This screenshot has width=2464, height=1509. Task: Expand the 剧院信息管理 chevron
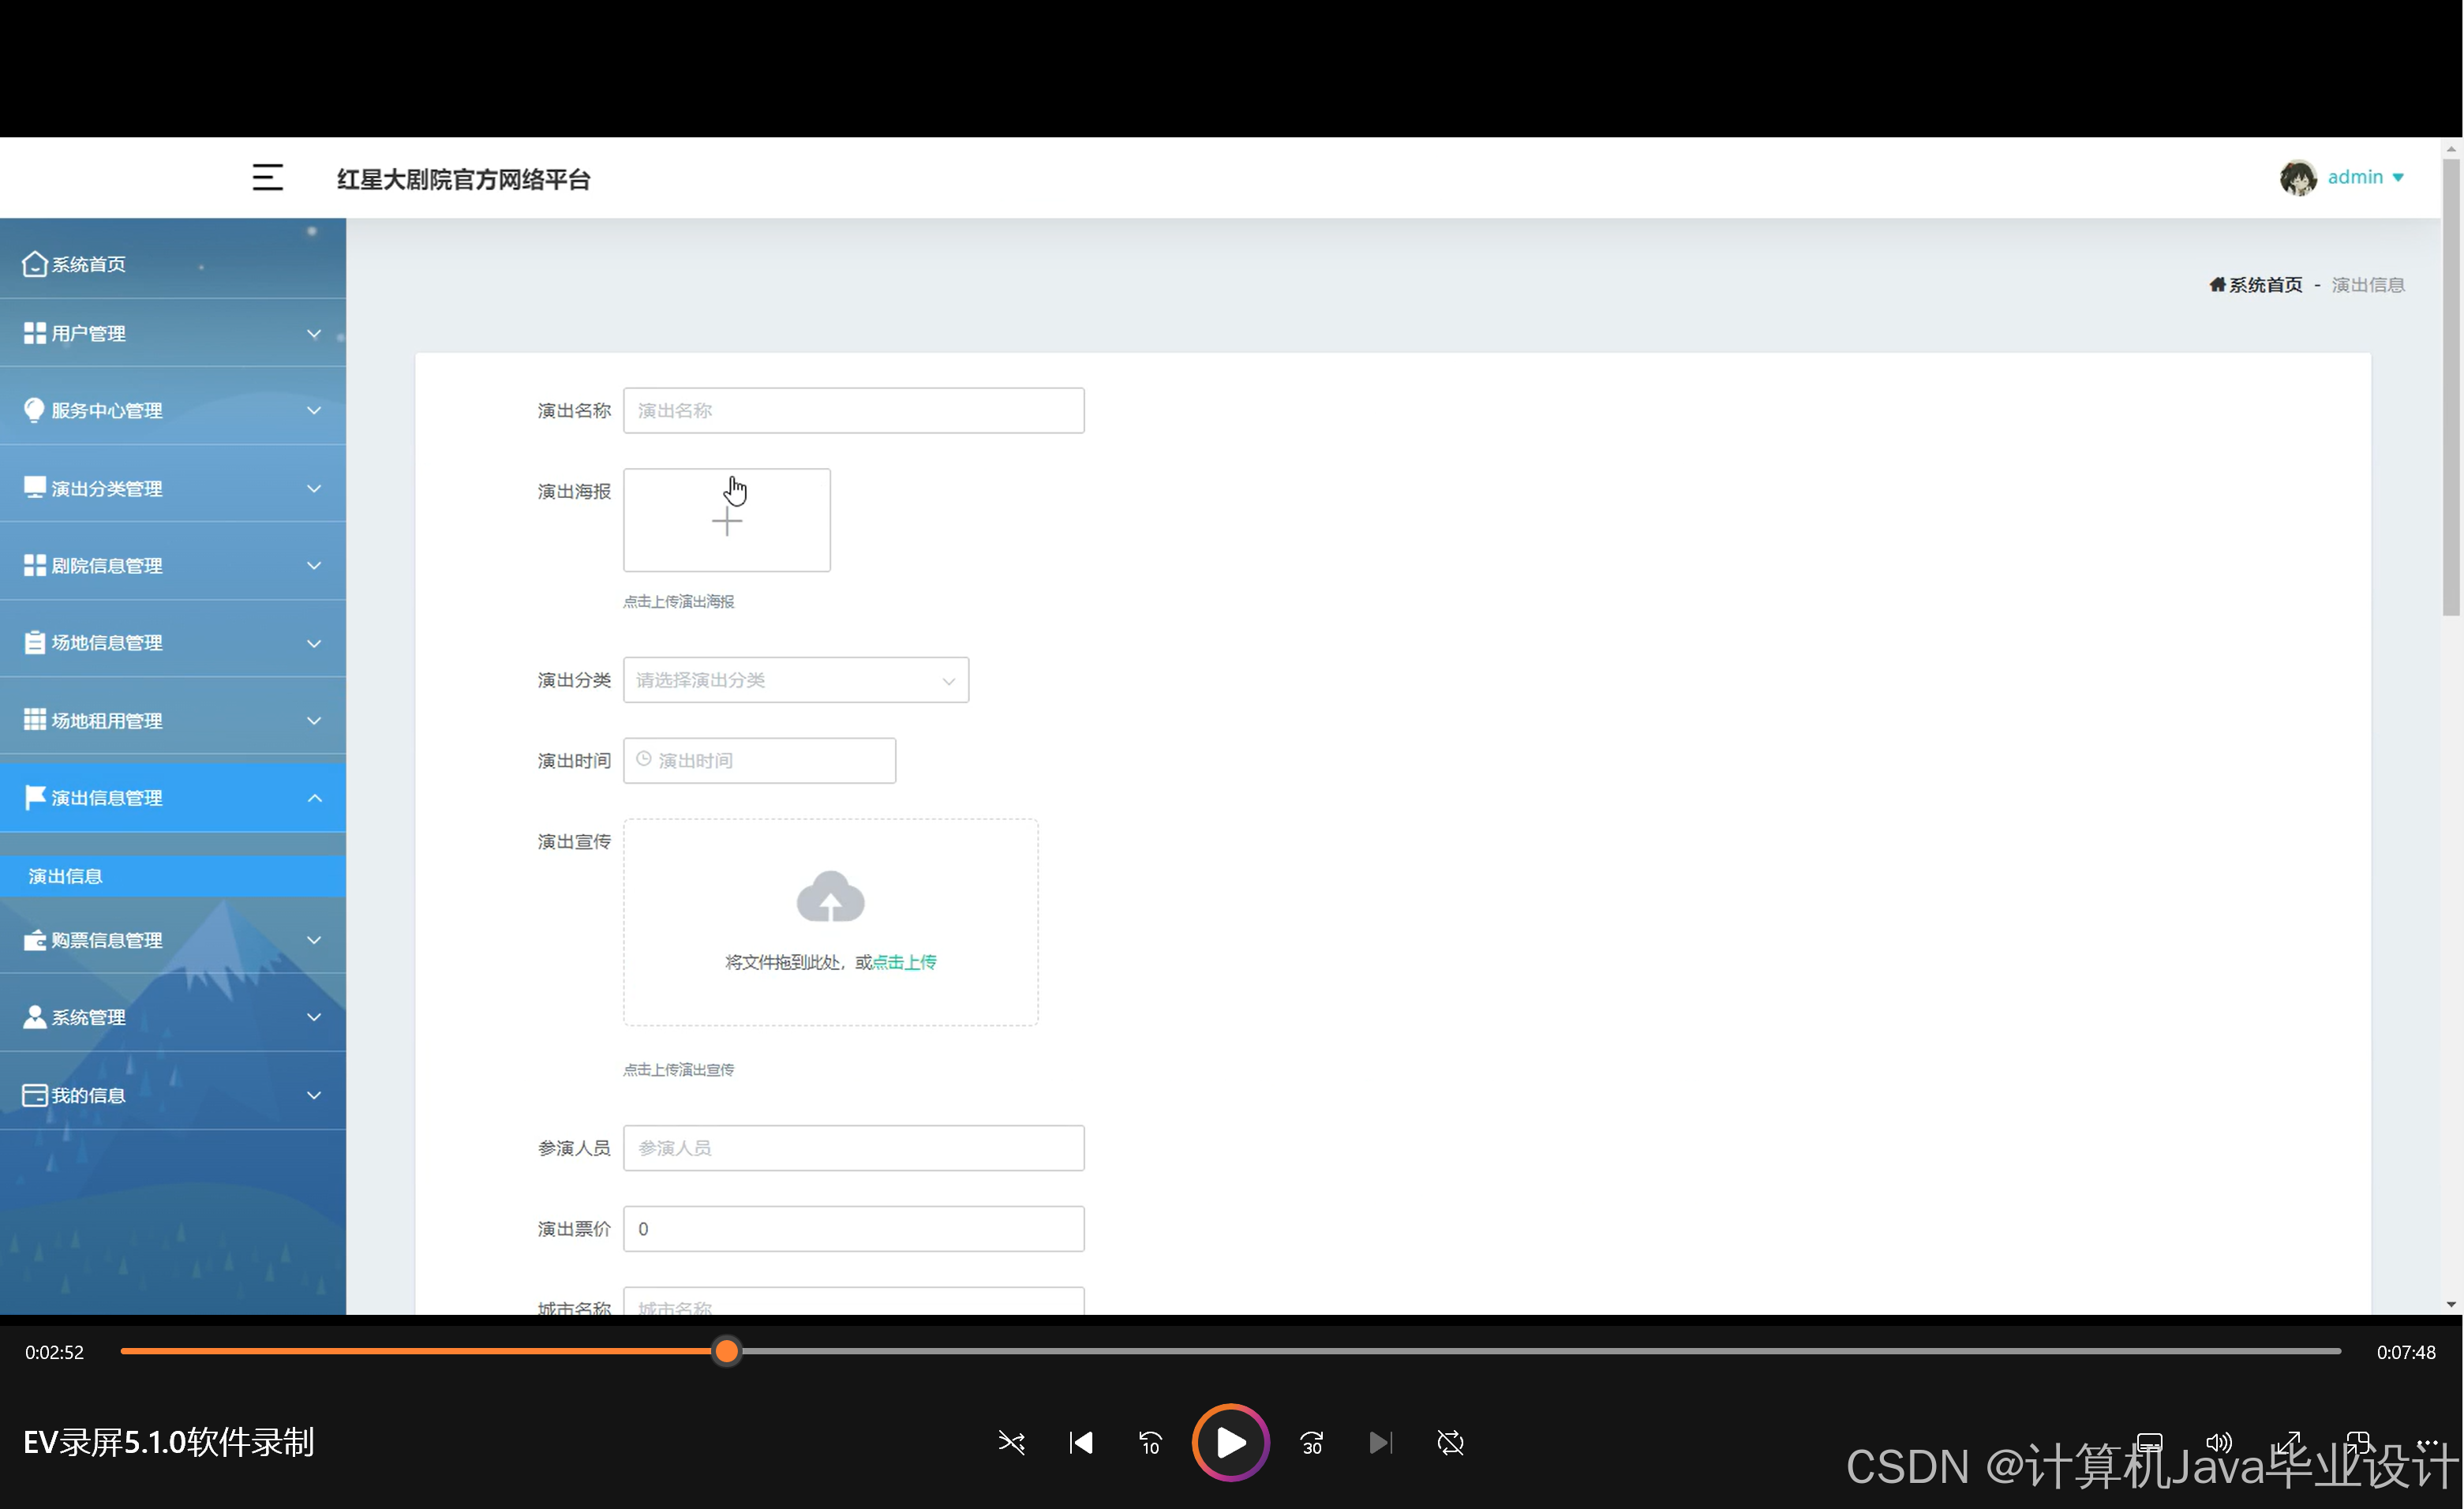pyautogui.click(x=314, y=566)
